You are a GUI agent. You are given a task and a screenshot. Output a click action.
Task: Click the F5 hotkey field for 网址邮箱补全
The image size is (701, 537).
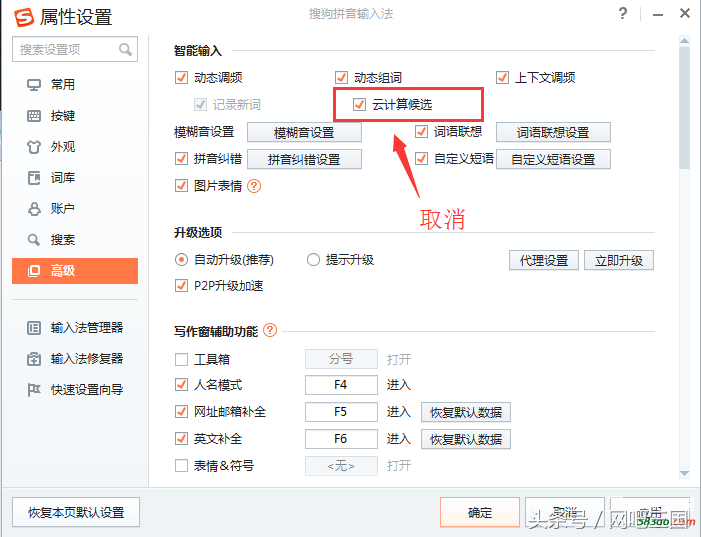tap(341, 411)
